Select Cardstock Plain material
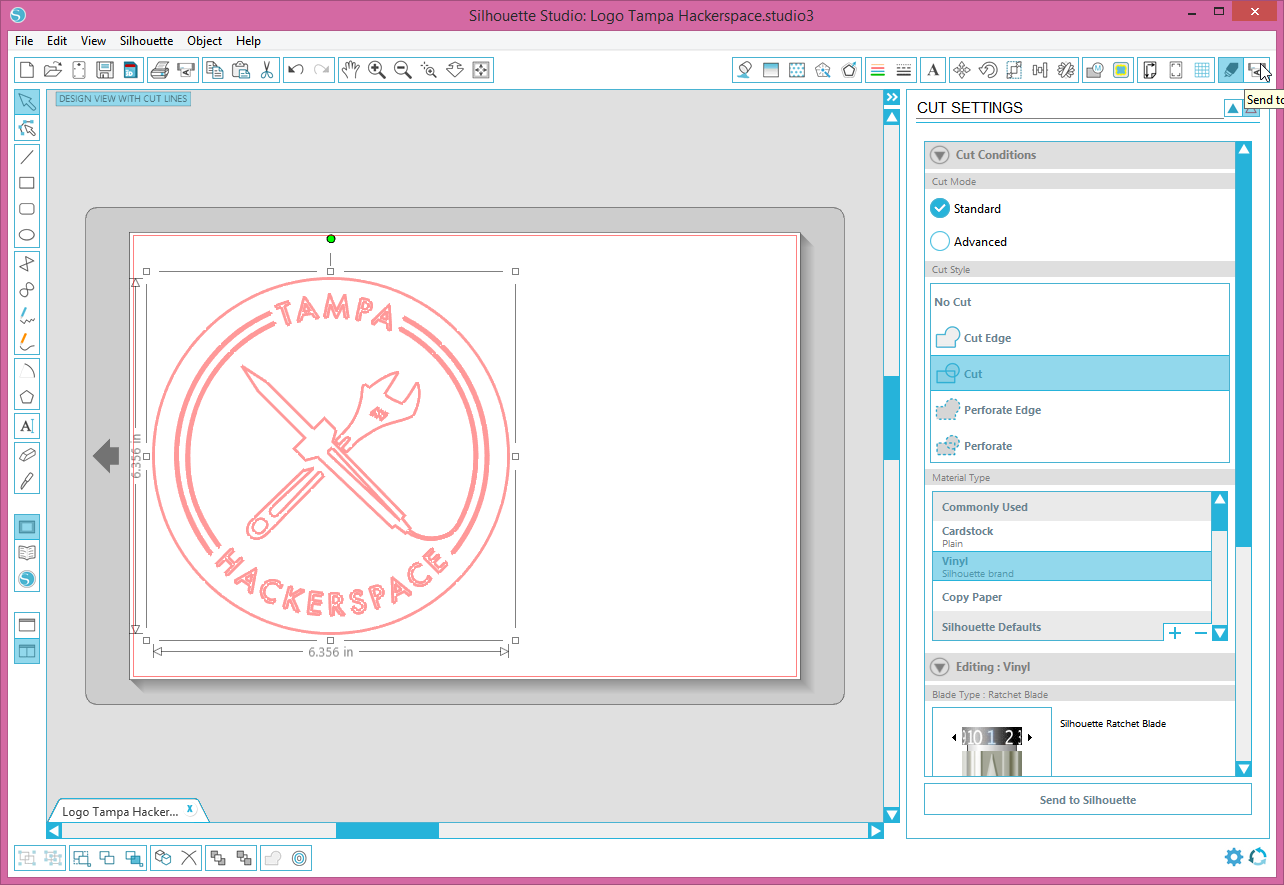The height and width of the screenshot is (885, 1284). 1072,536
